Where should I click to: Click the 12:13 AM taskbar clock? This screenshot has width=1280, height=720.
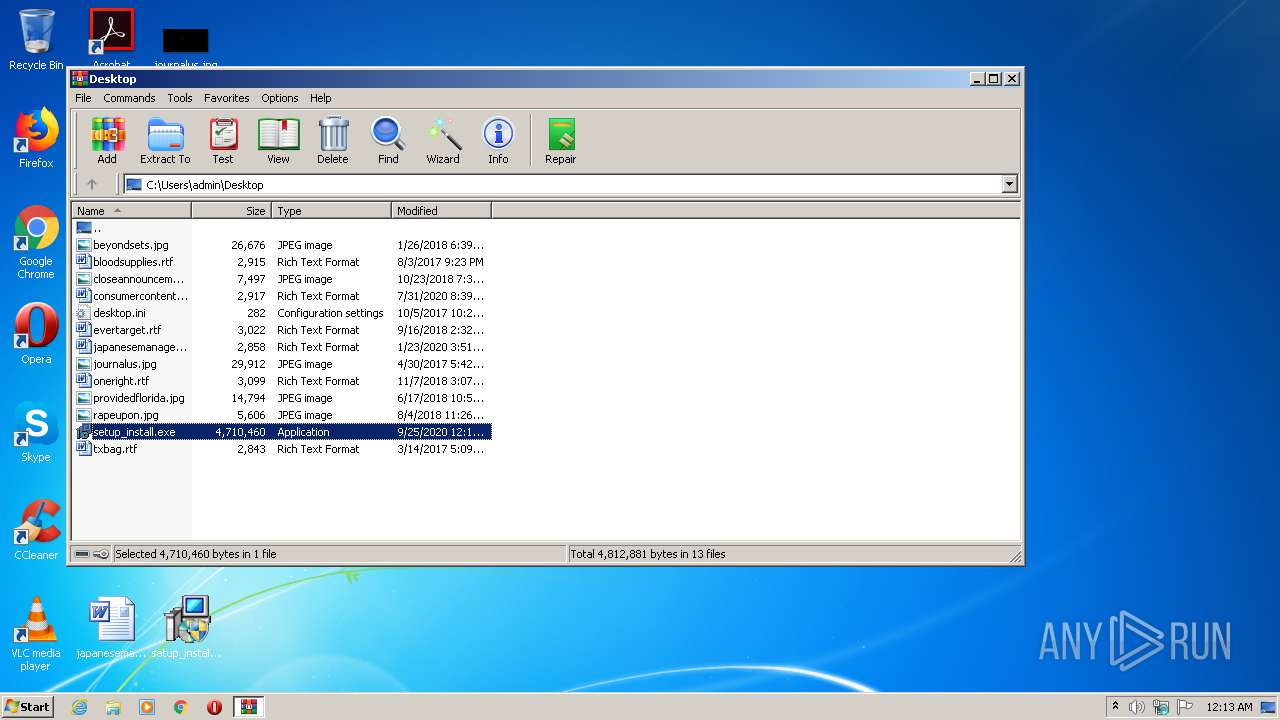point(1229,707)
